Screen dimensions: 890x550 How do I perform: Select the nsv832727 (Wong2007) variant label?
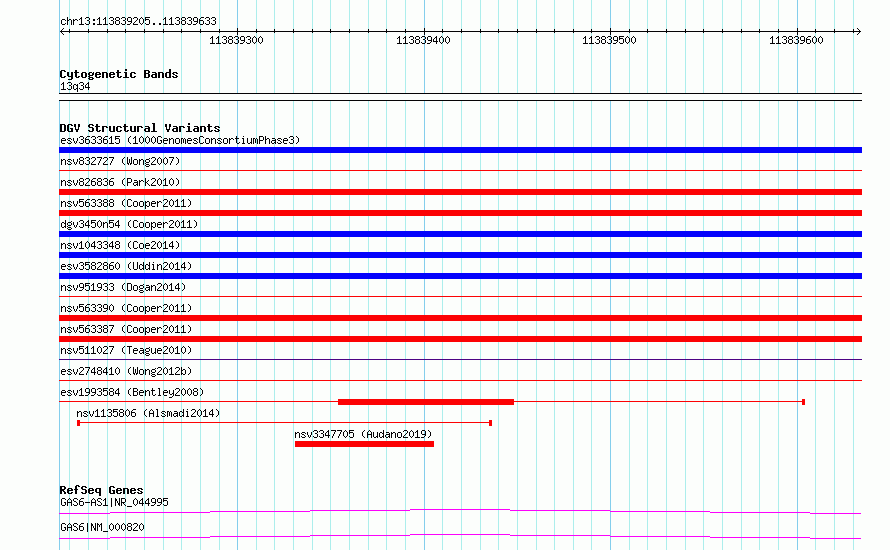coord(120,161)
